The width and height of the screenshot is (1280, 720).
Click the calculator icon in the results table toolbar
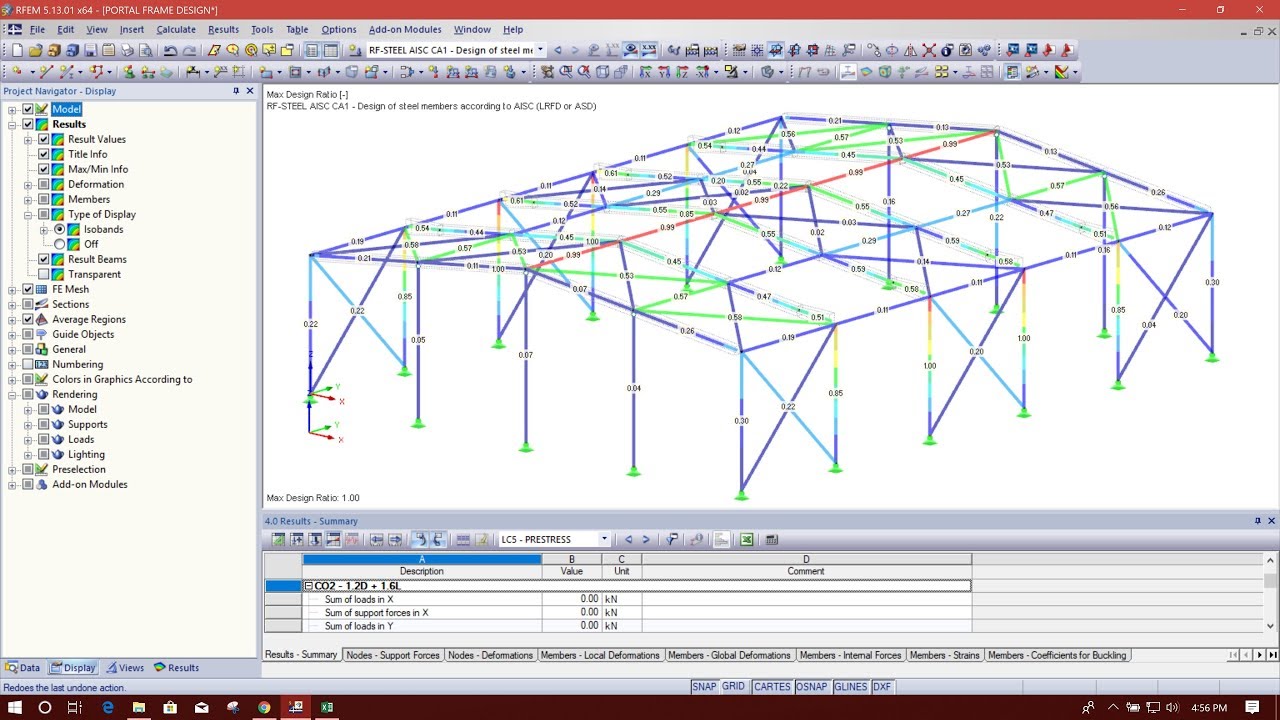pos(772,539)
